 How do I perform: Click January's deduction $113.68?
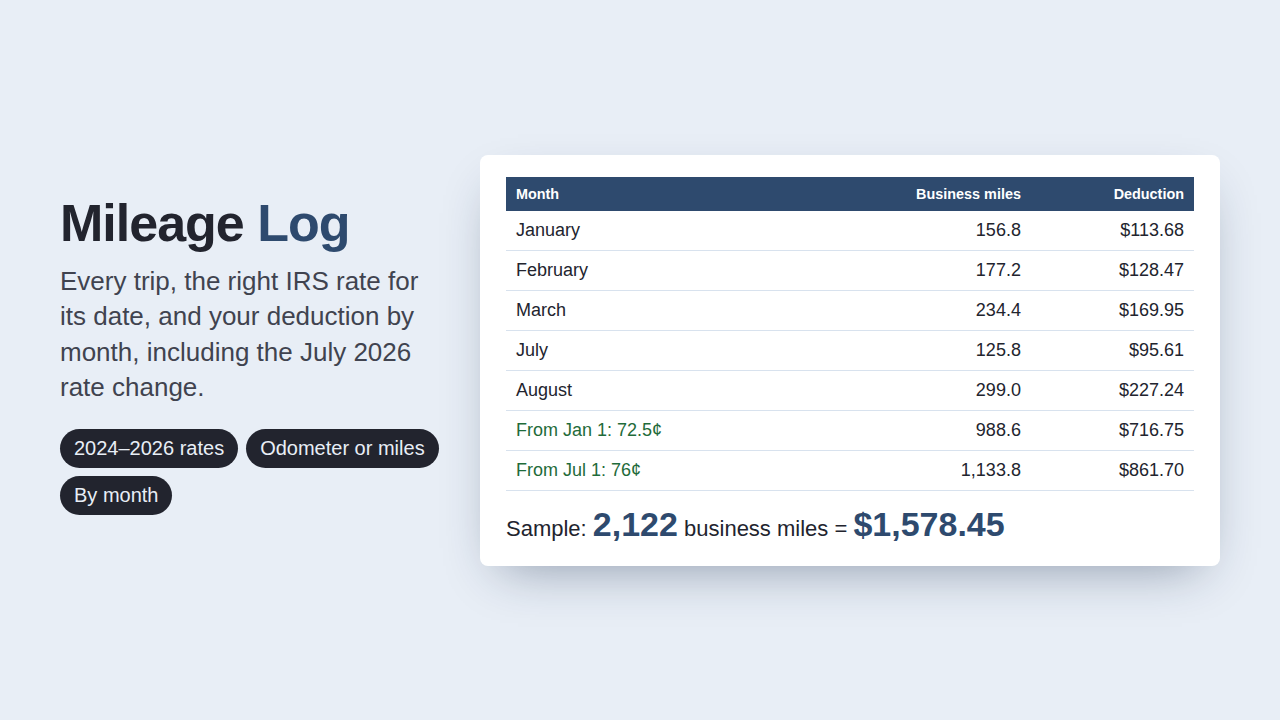(1152, 230)
